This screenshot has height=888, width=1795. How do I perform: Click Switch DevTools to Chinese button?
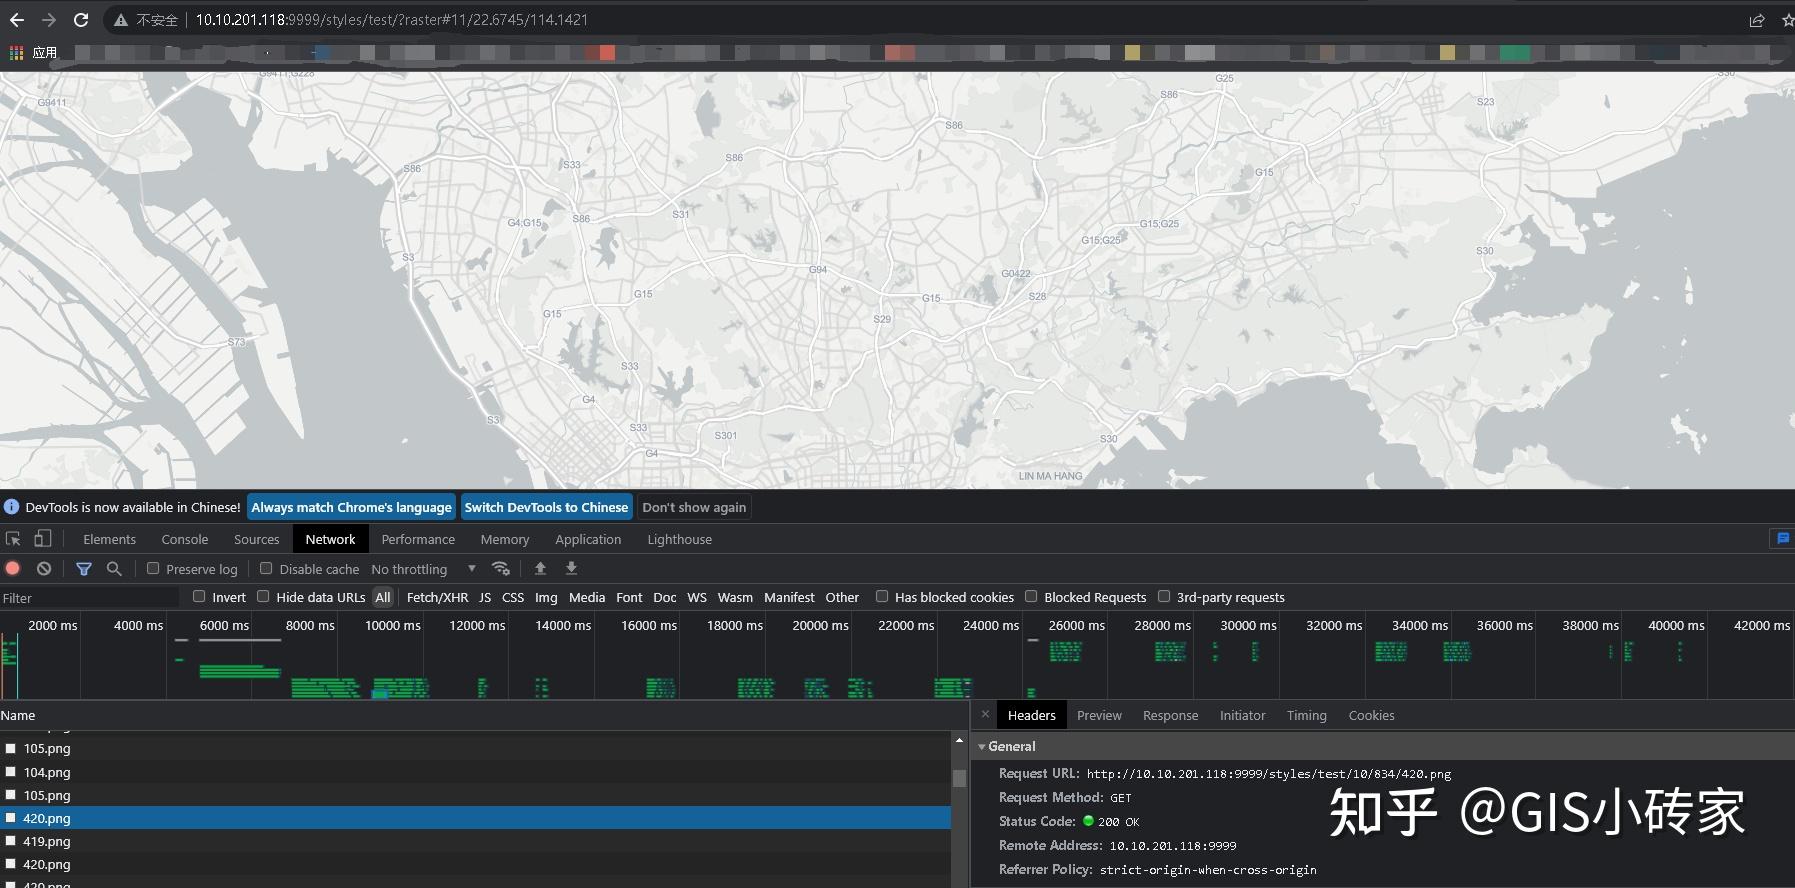(546, 507)
